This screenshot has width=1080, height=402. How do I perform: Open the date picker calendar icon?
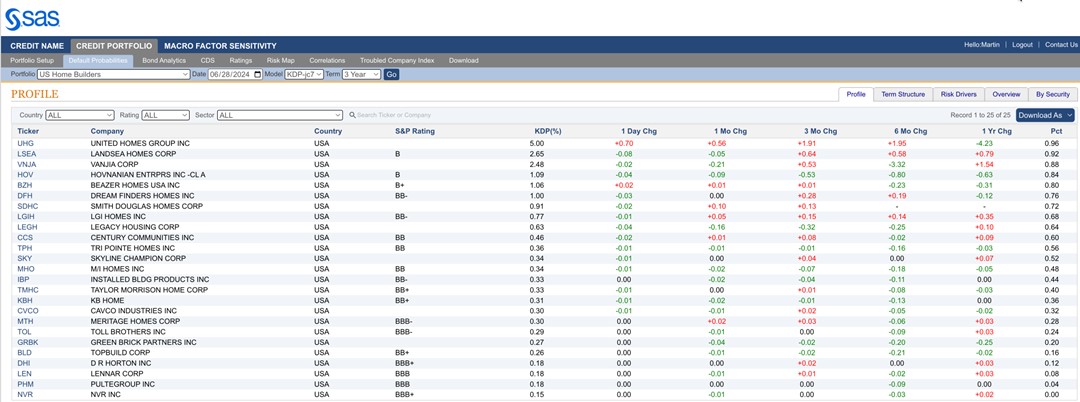[258, 74]
